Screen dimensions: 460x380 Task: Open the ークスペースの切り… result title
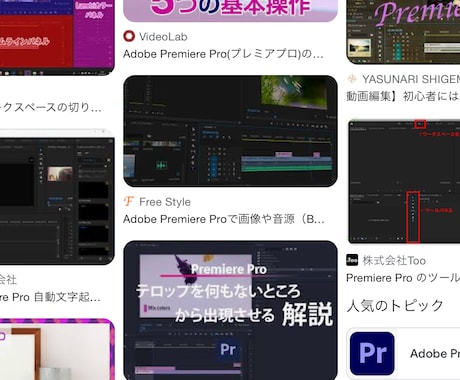[x=51, y=108]
